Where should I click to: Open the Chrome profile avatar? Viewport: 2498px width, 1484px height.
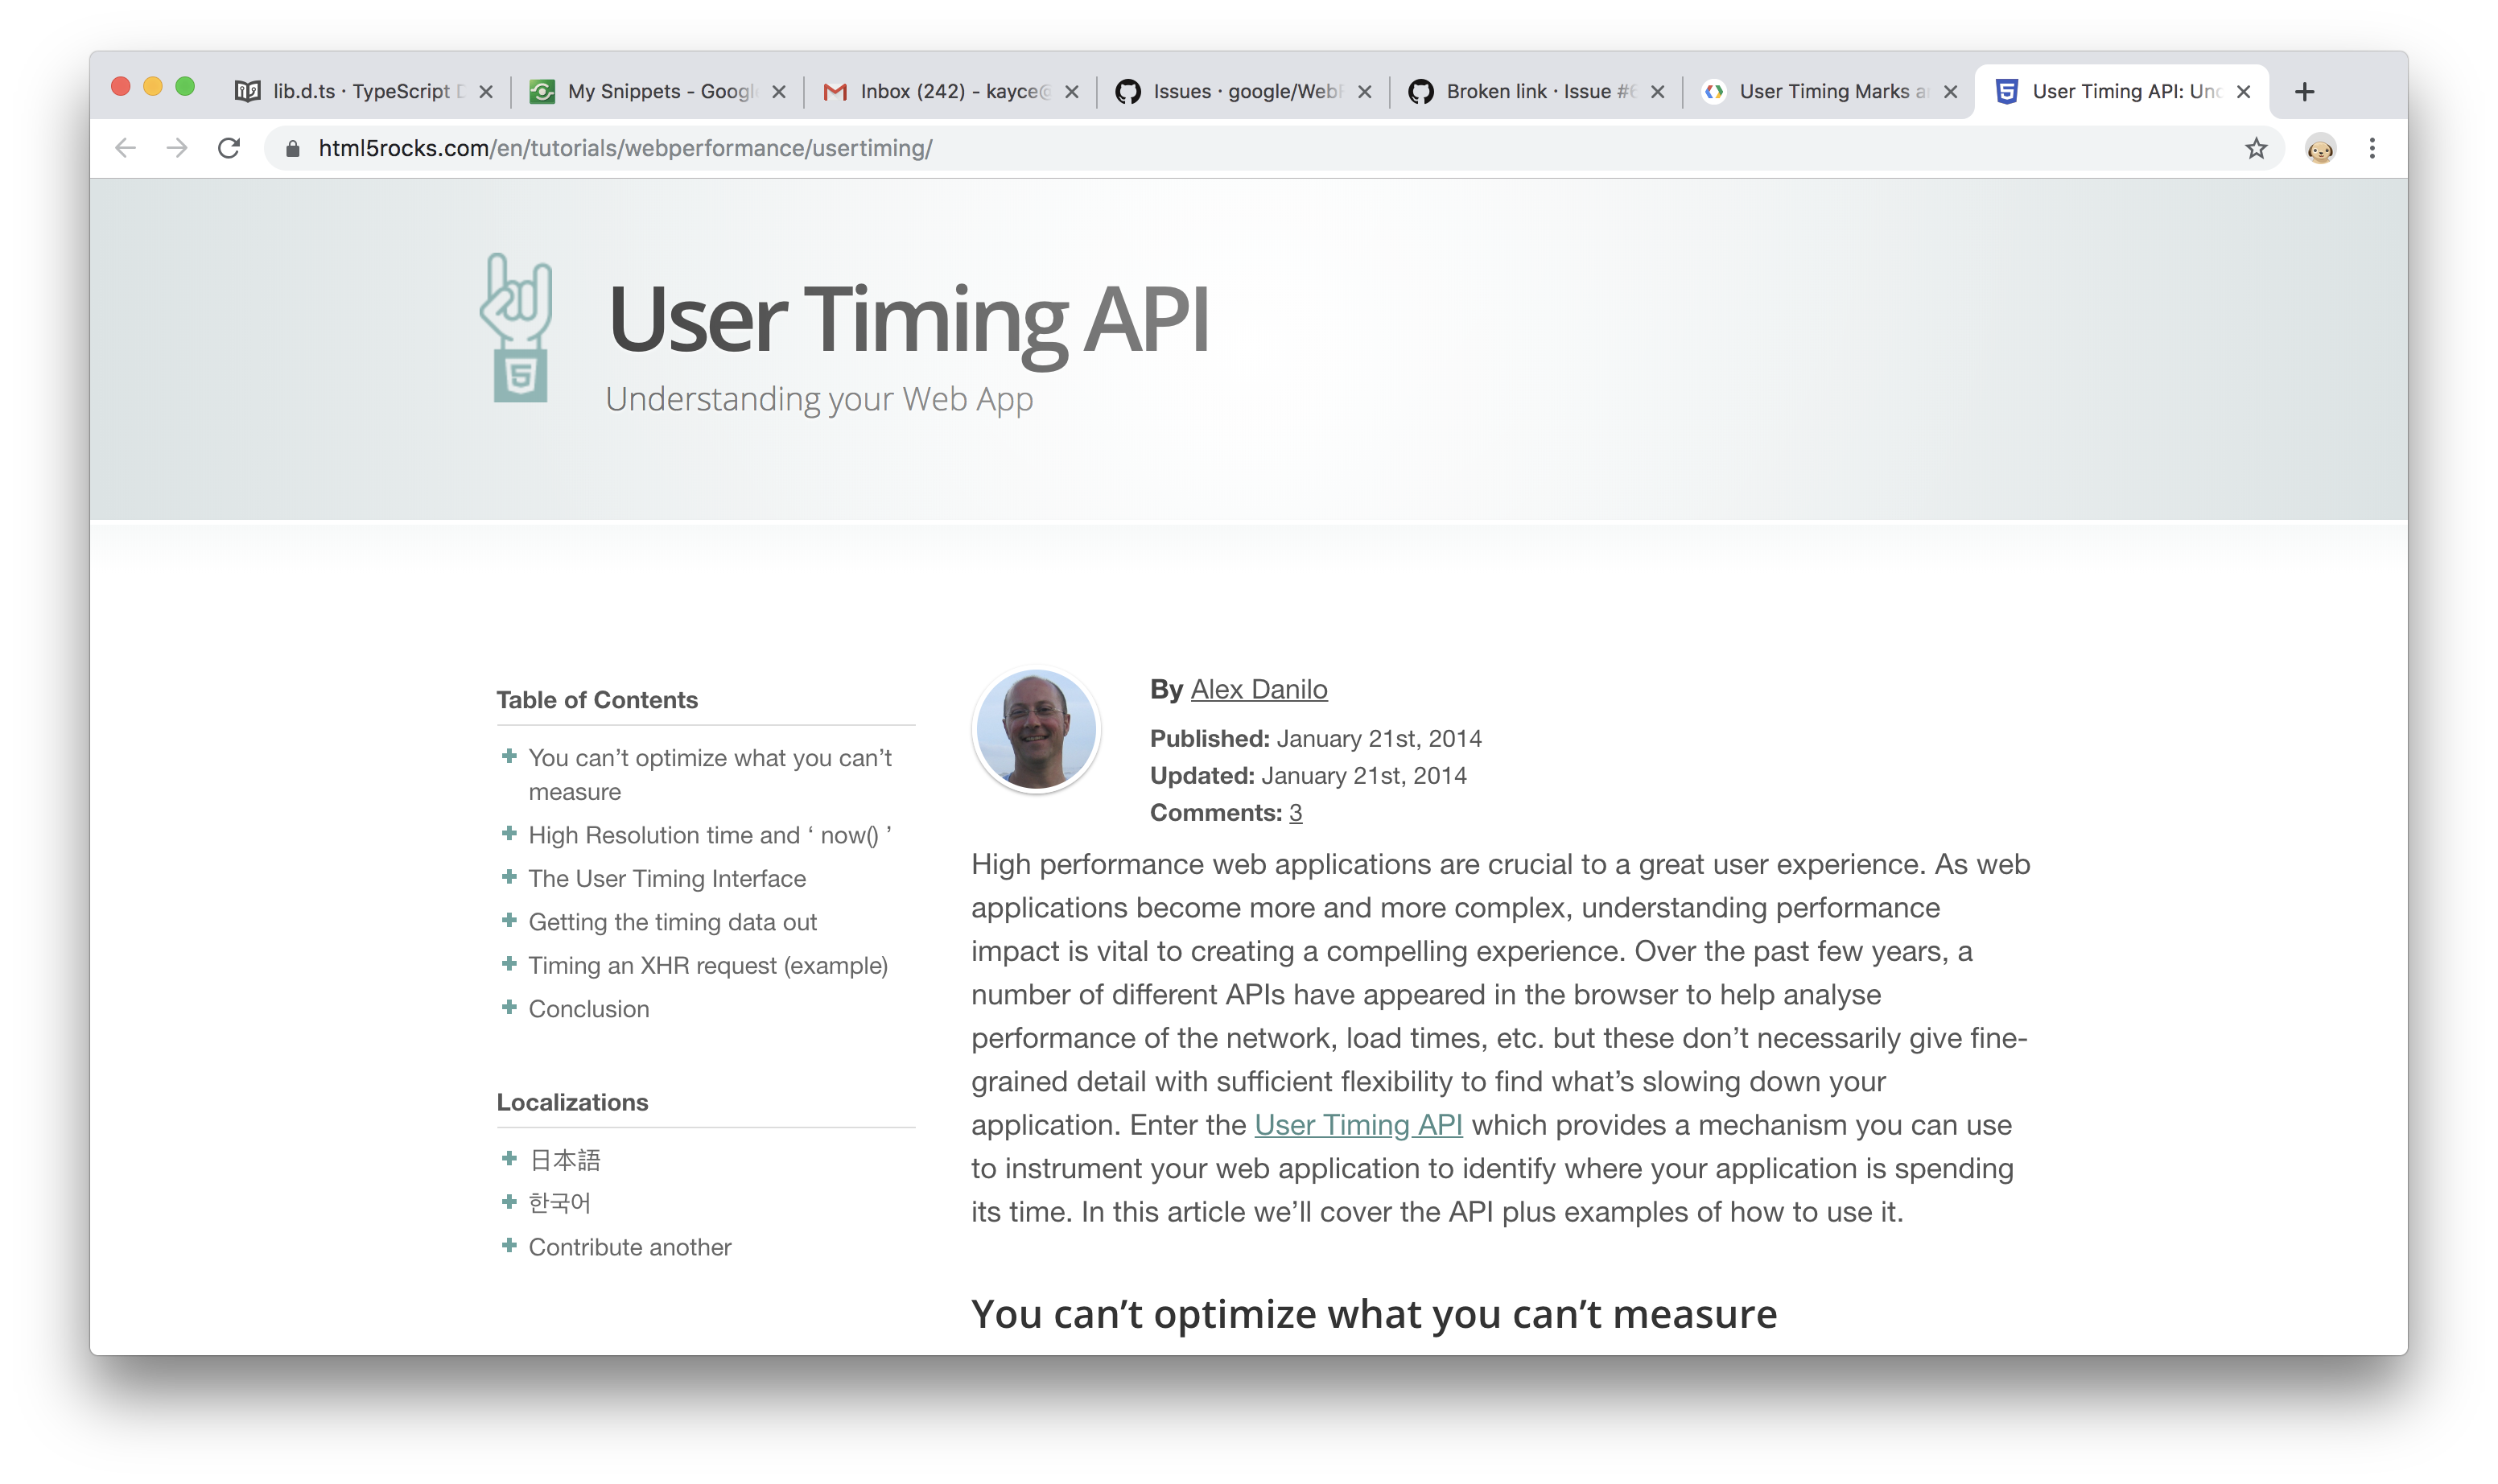2320,148
